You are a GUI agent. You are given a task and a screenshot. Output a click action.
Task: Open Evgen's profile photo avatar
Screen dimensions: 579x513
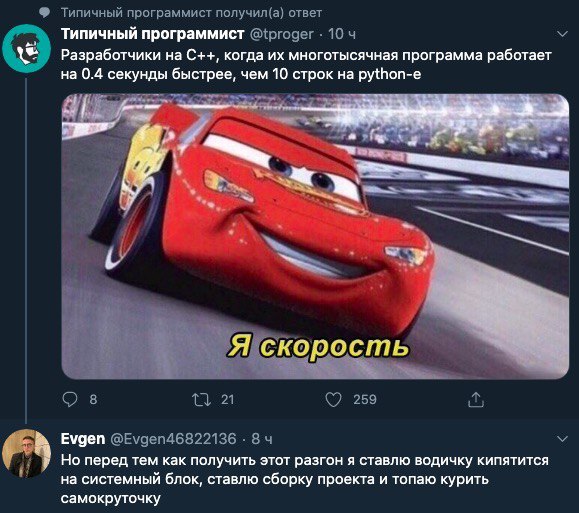(26, 453)
